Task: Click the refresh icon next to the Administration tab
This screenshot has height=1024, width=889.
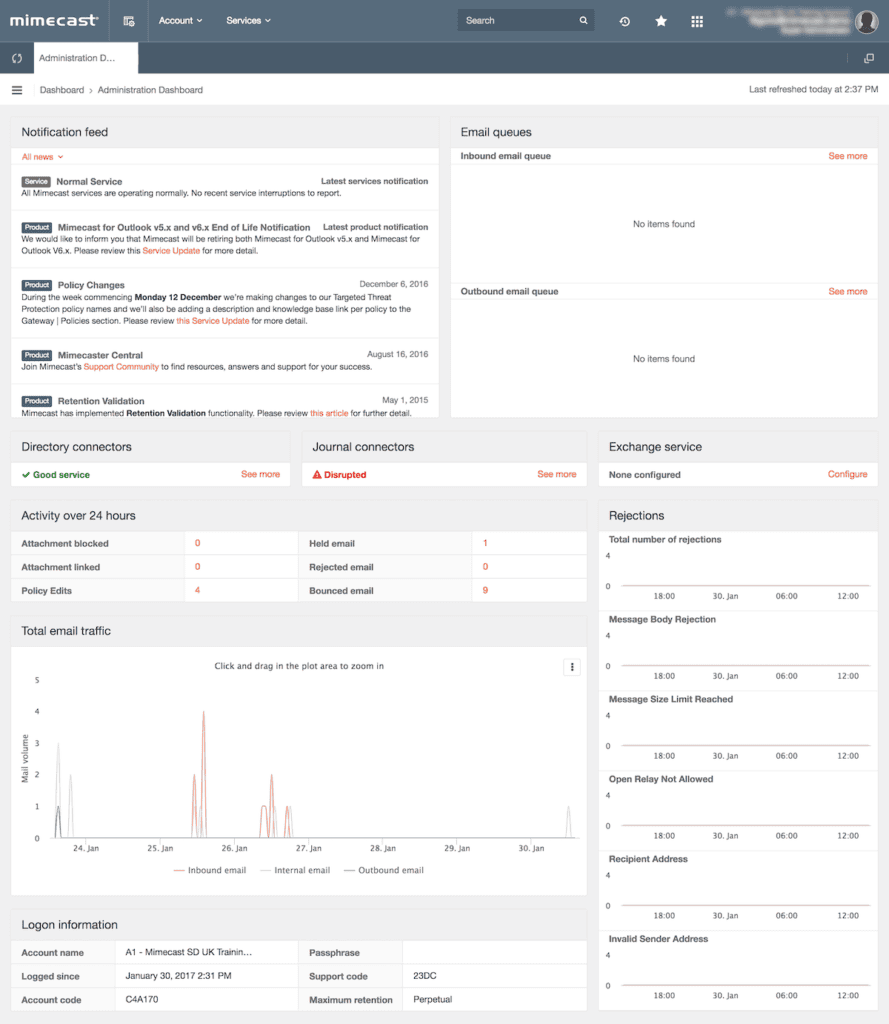Action: click(16, 58)
